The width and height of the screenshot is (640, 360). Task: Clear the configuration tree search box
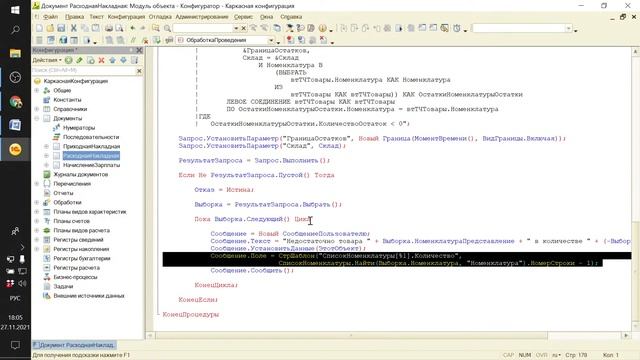(139, 71)
